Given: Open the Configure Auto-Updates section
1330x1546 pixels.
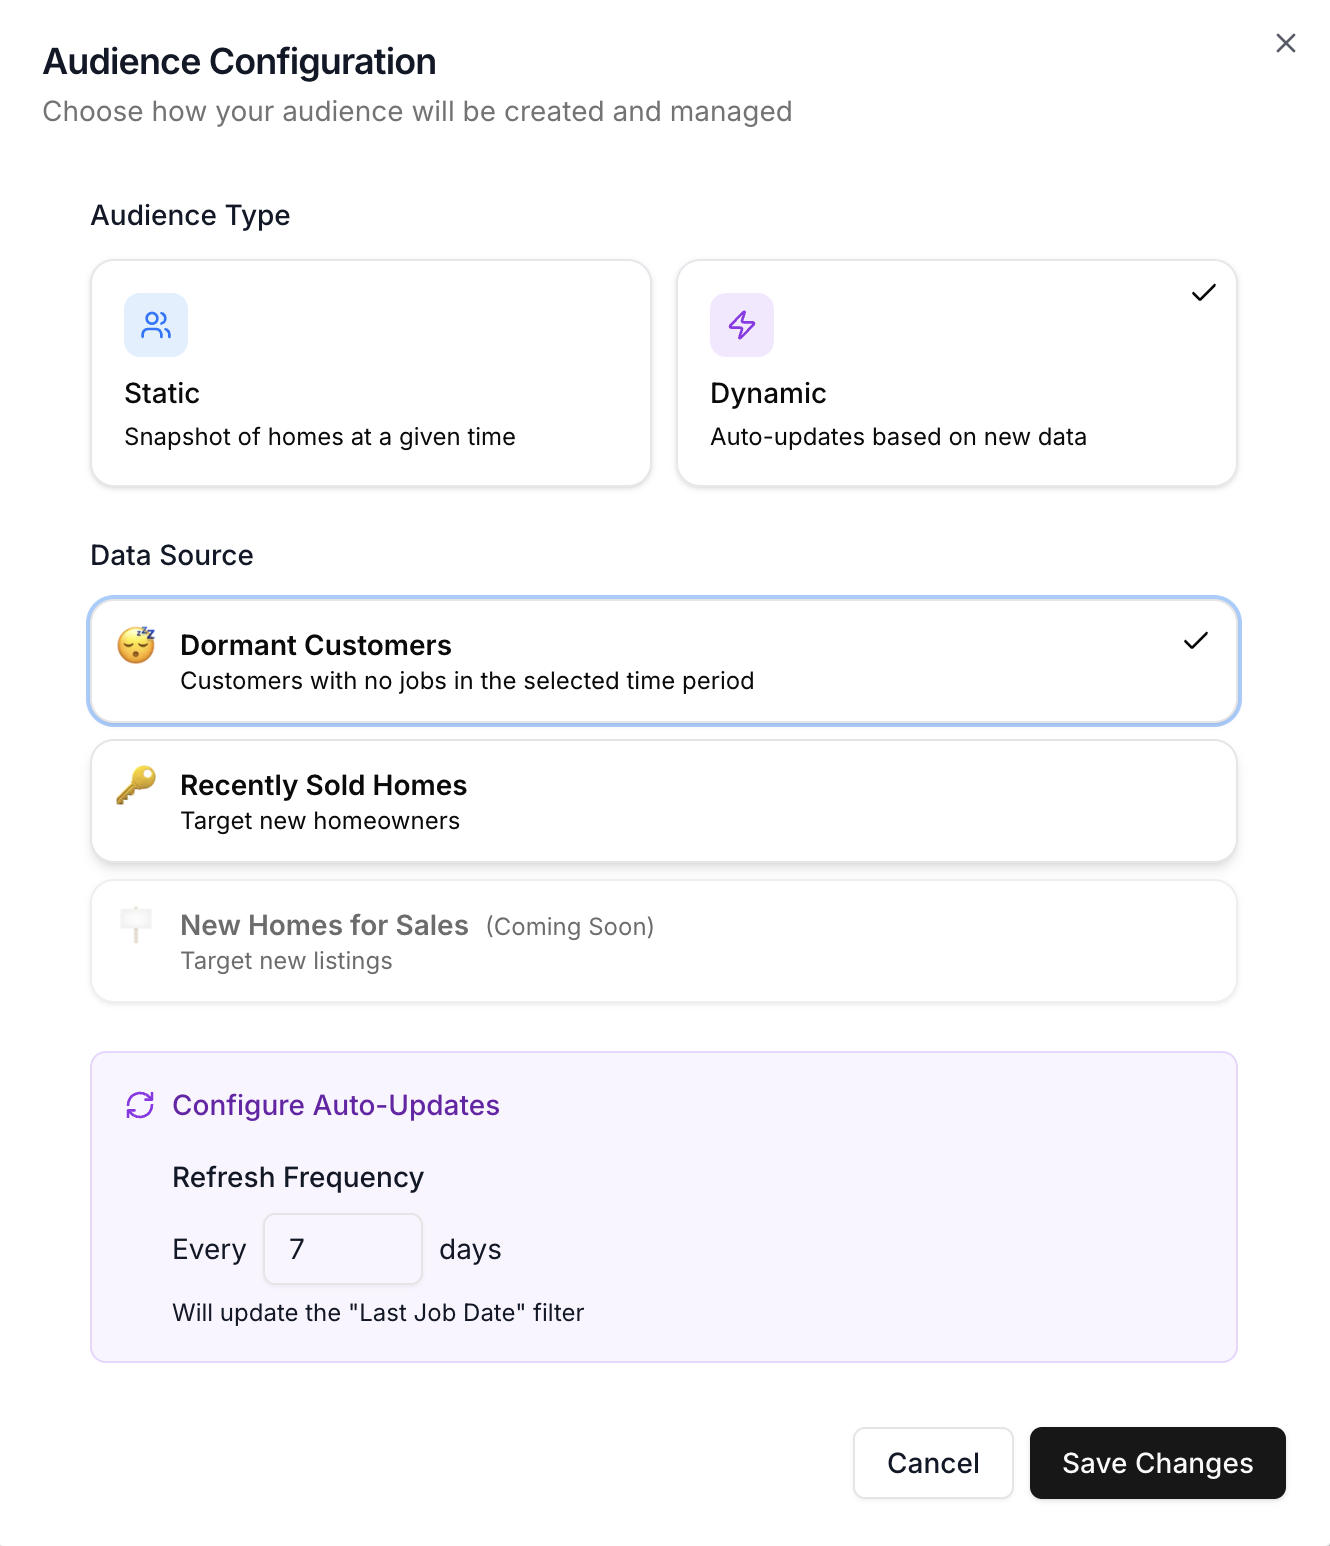Looking at the screenshot, I should 336,1105.
